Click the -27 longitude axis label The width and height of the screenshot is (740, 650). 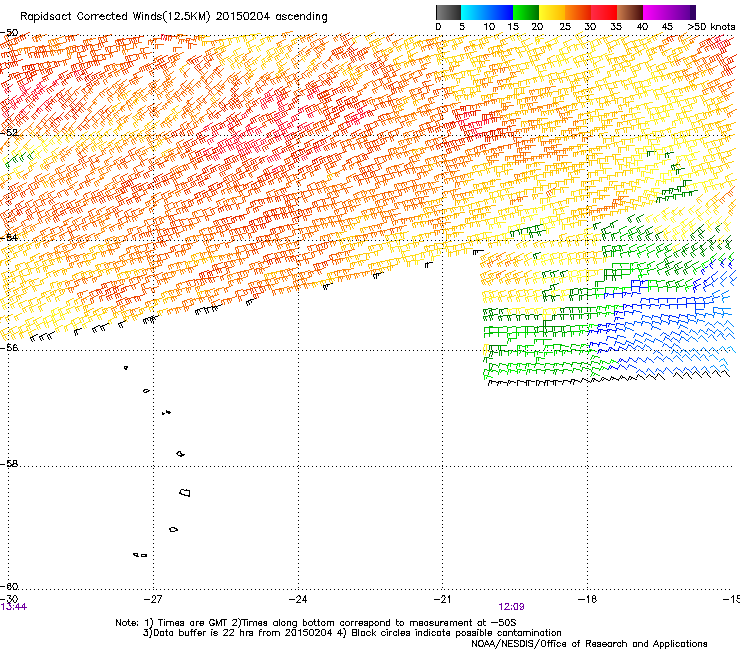(x=153, y=599)
